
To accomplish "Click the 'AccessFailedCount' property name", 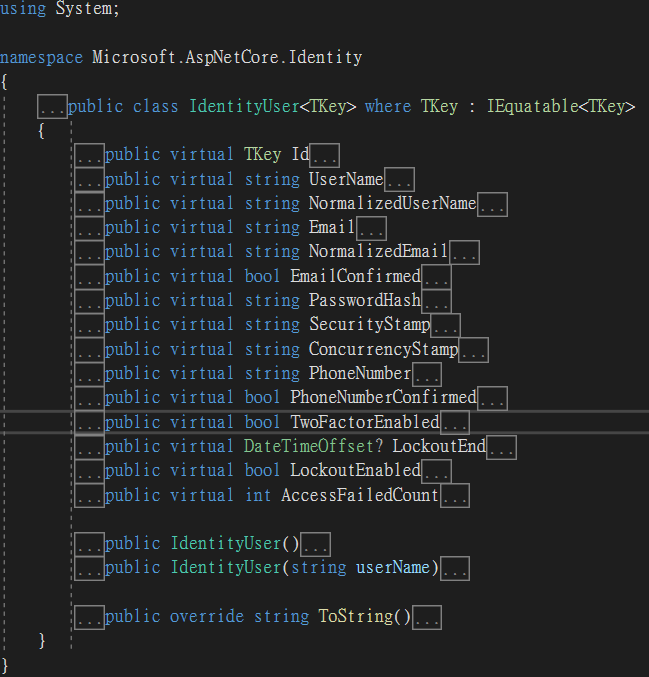I will click(360, 495).
